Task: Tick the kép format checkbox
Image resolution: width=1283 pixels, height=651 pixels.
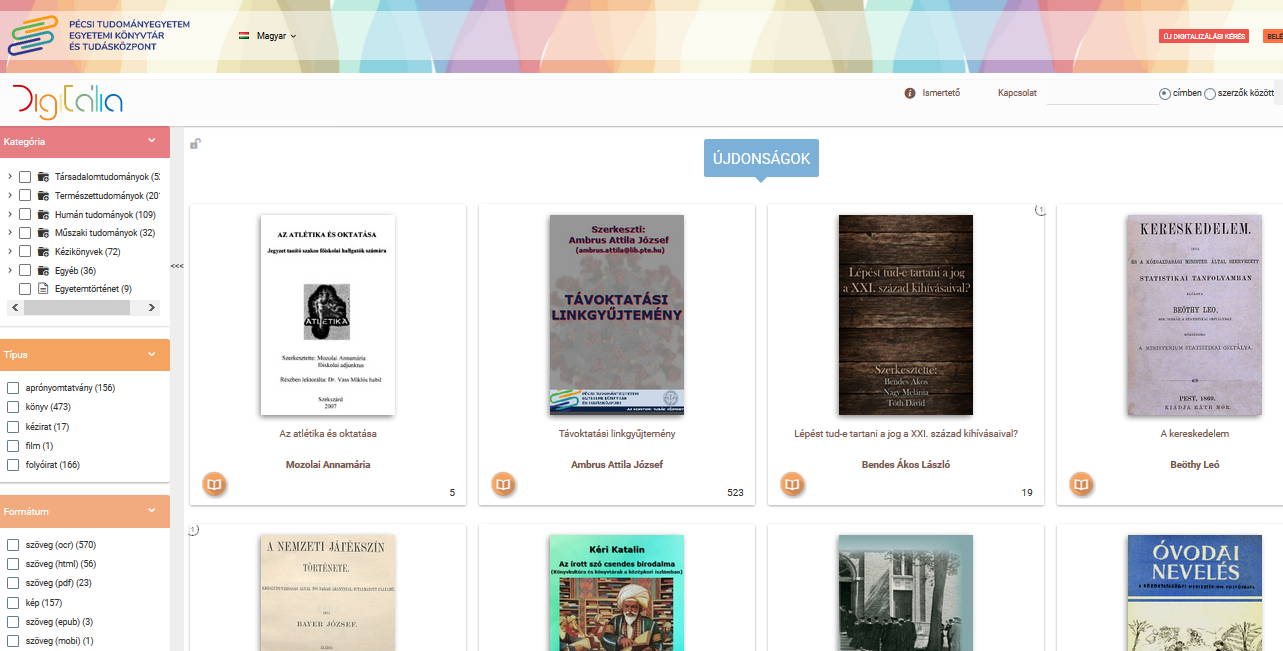Action: tap(13, 603)
